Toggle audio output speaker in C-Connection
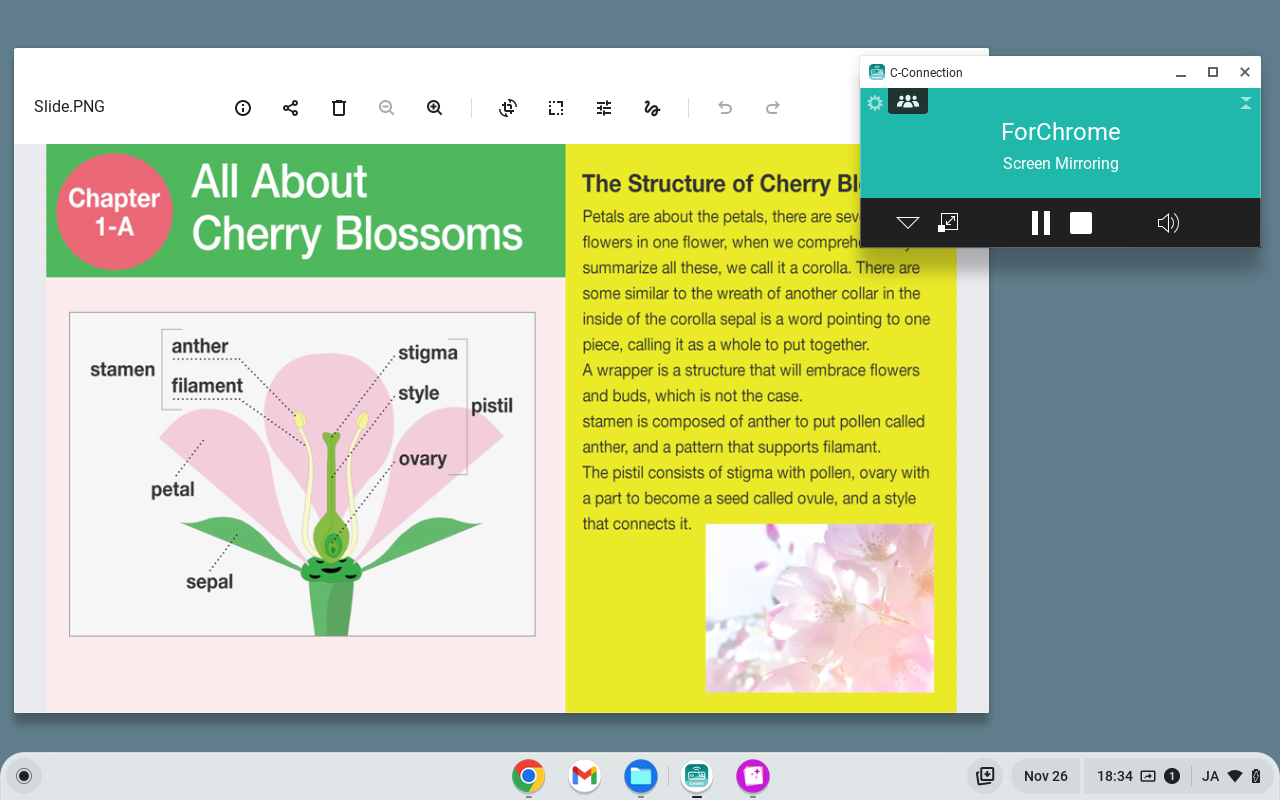The image size is (1280, 800). (x=1168, y=223)
